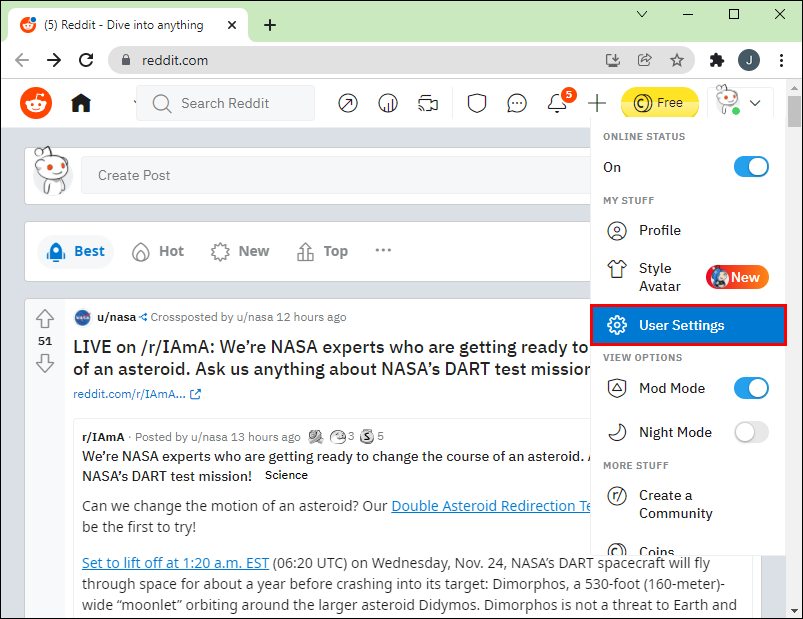Open reddit.com/r/IAmA external link
The width and height of the screenshot is (803, 619).
click(137, 394)
